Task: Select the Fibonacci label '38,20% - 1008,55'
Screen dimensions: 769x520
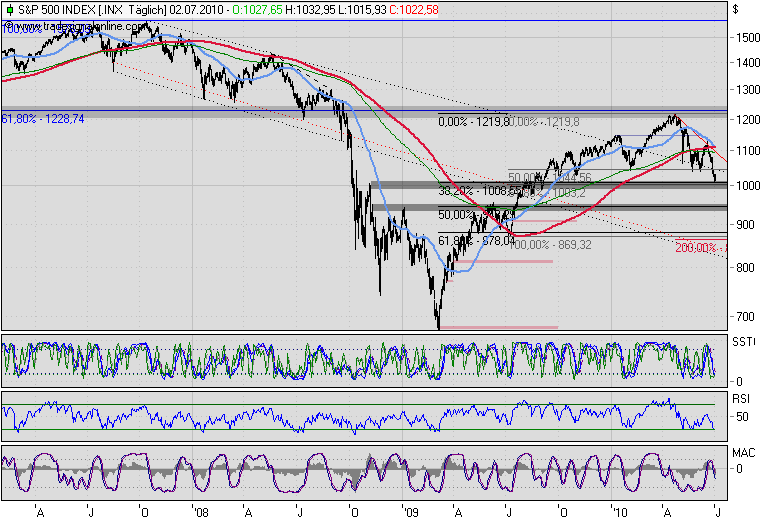Action: (x=480, y=190)
